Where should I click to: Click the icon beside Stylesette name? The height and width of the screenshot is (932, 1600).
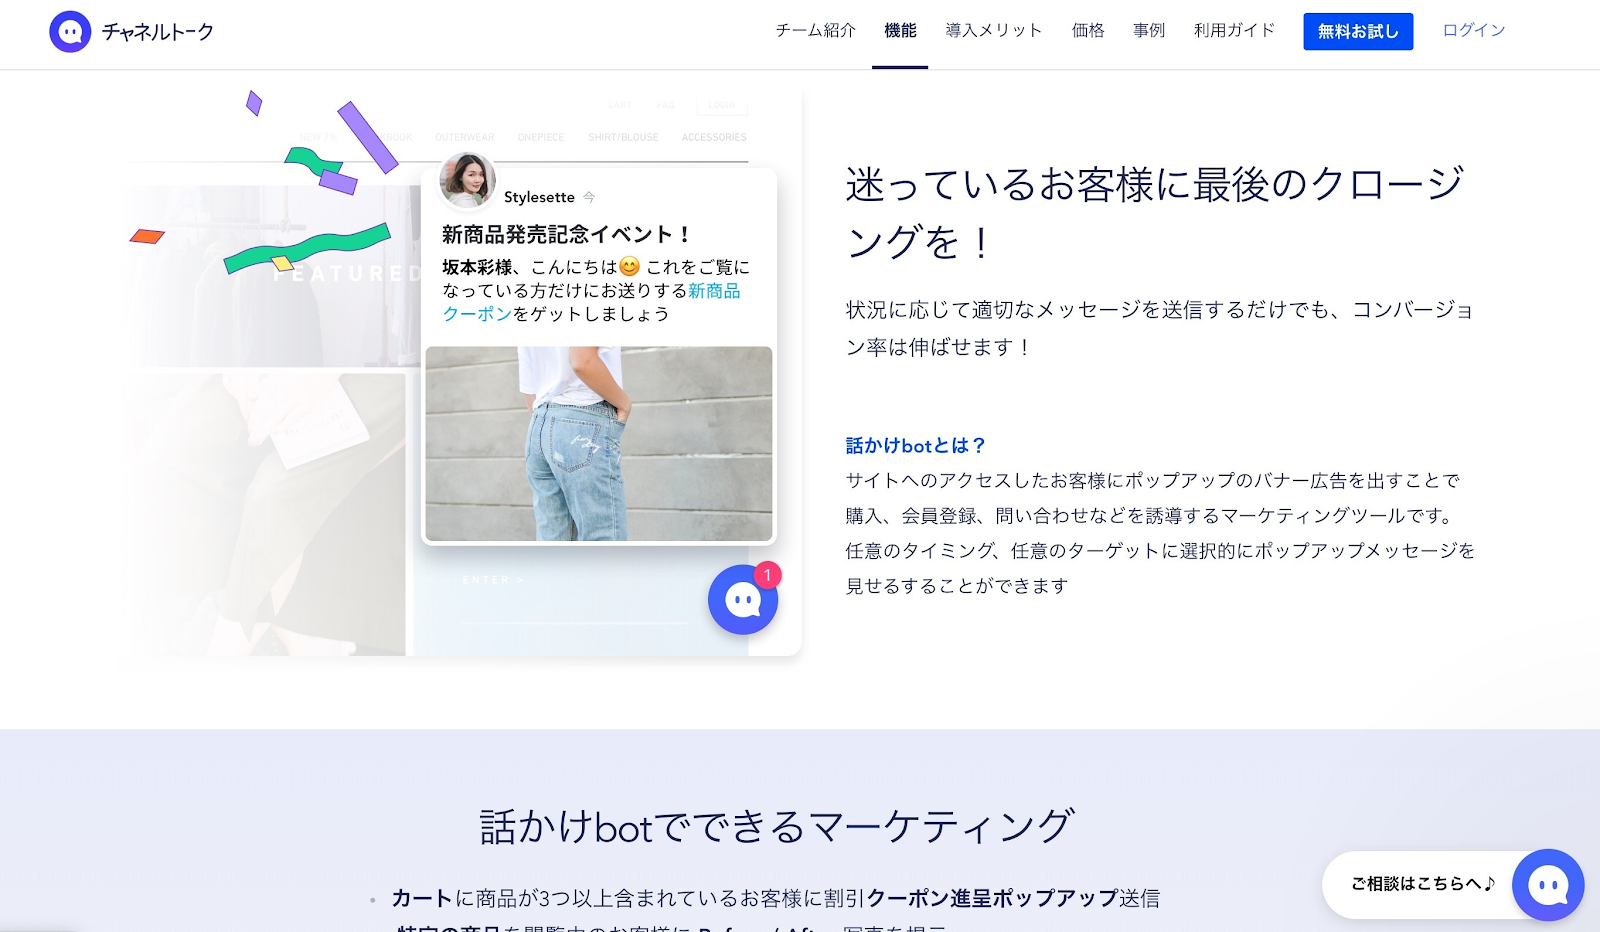coord(589,197)
